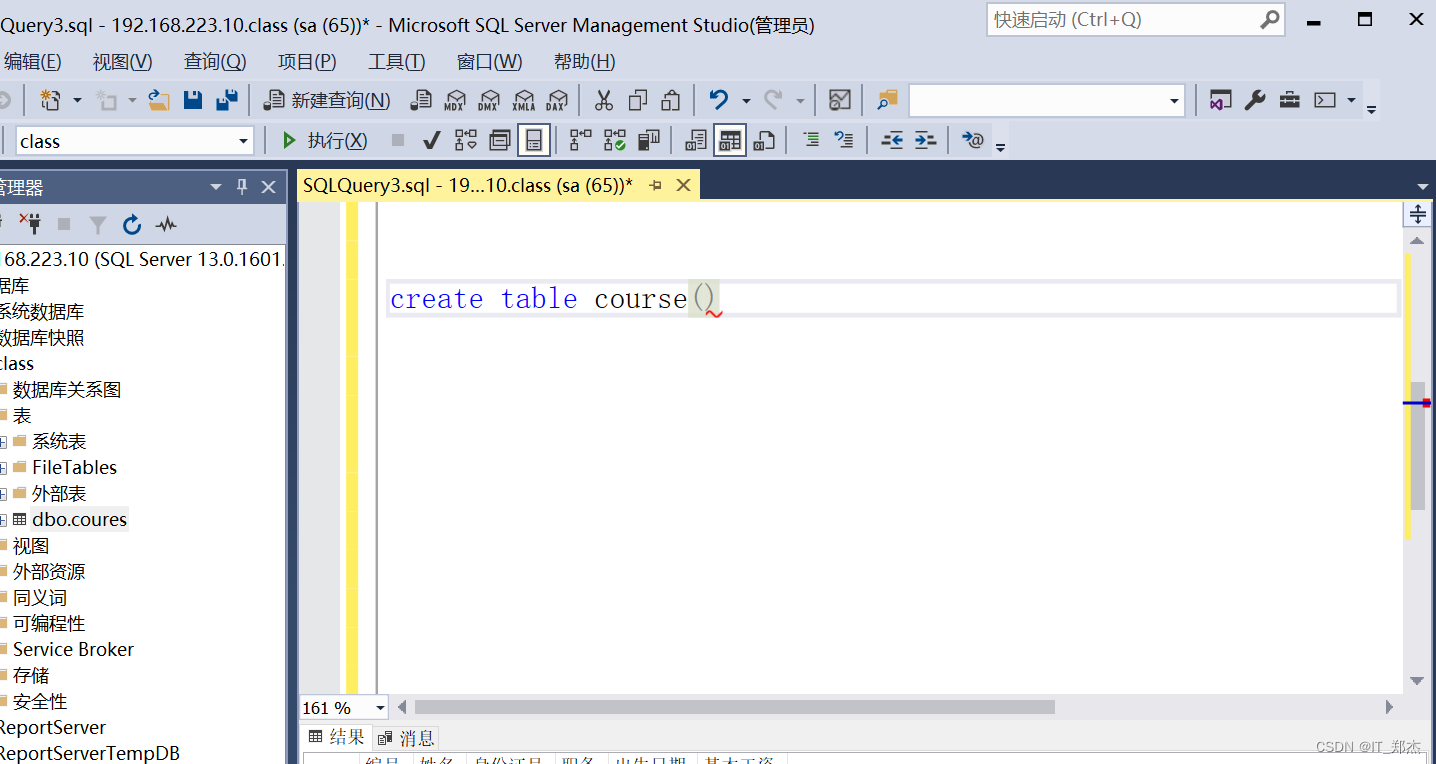Parse the query with the checkmark icon
Image resolution: width=1436 pixels, height=764 pixels.
coord(431,140)
